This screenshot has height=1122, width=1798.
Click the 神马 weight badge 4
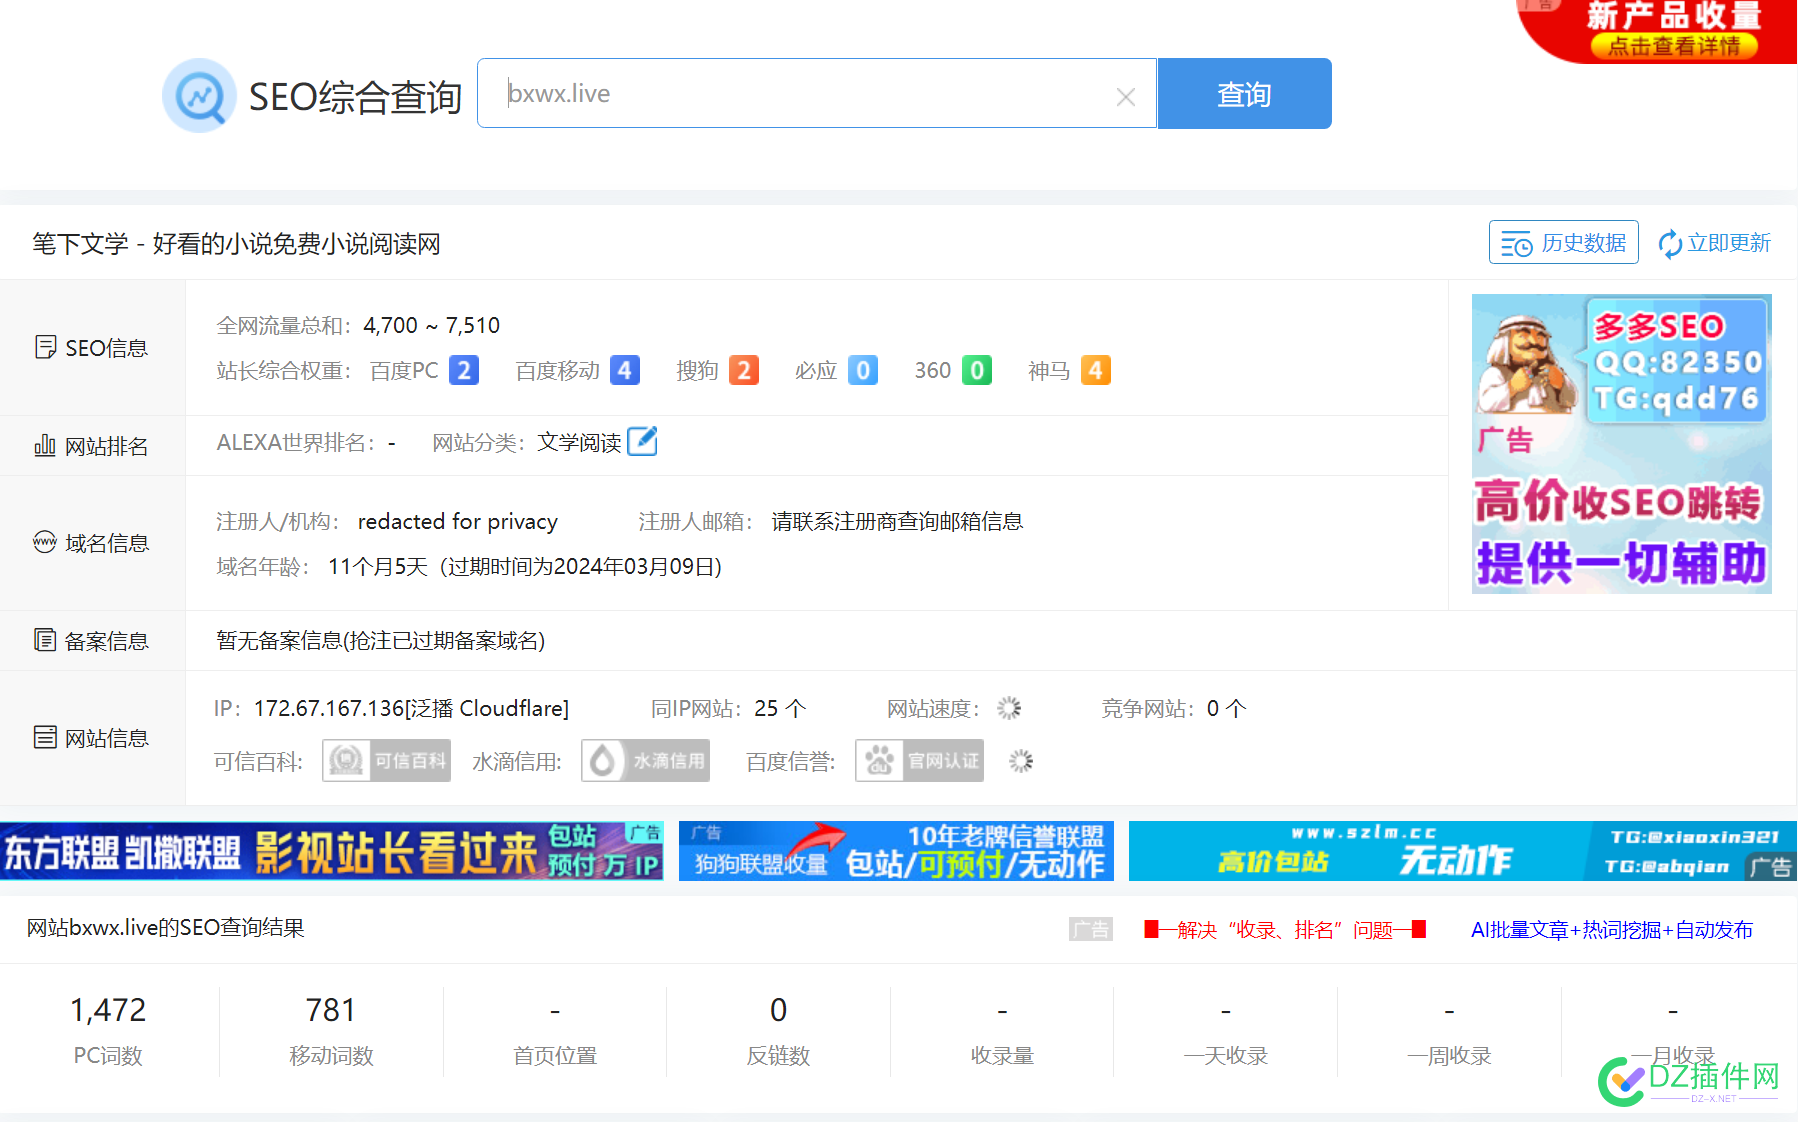(1096, 371)
